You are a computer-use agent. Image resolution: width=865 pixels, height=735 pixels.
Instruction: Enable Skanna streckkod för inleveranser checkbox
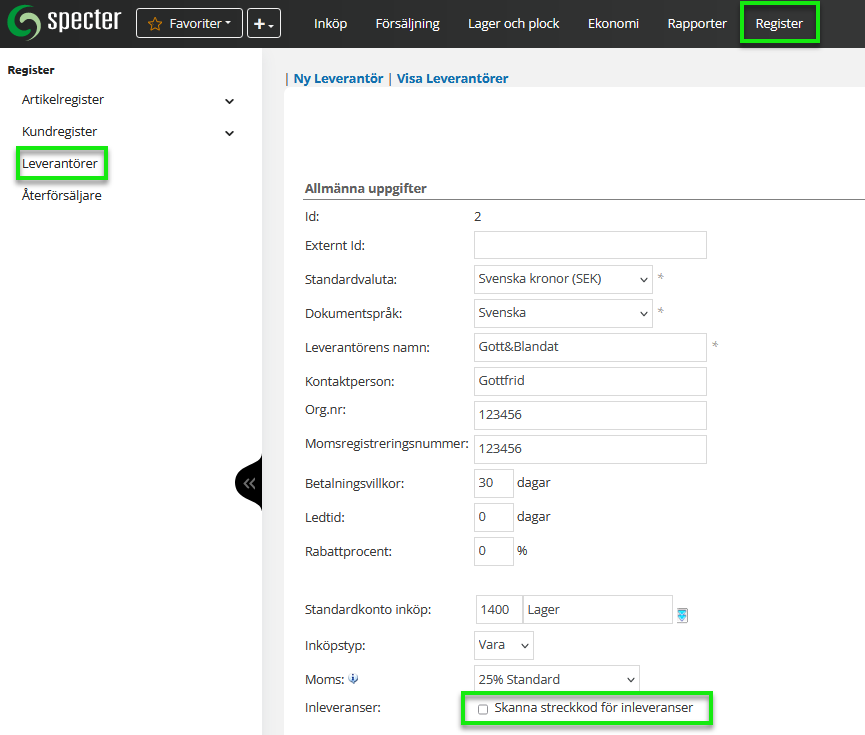(483, 709)
